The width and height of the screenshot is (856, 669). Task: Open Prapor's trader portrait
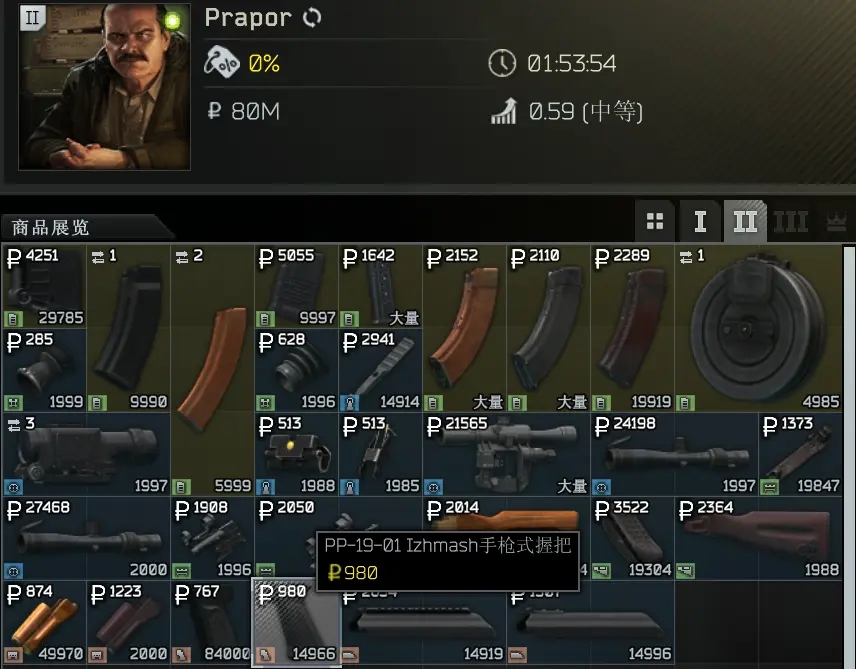pyautogui.click(x=104, y=86)
